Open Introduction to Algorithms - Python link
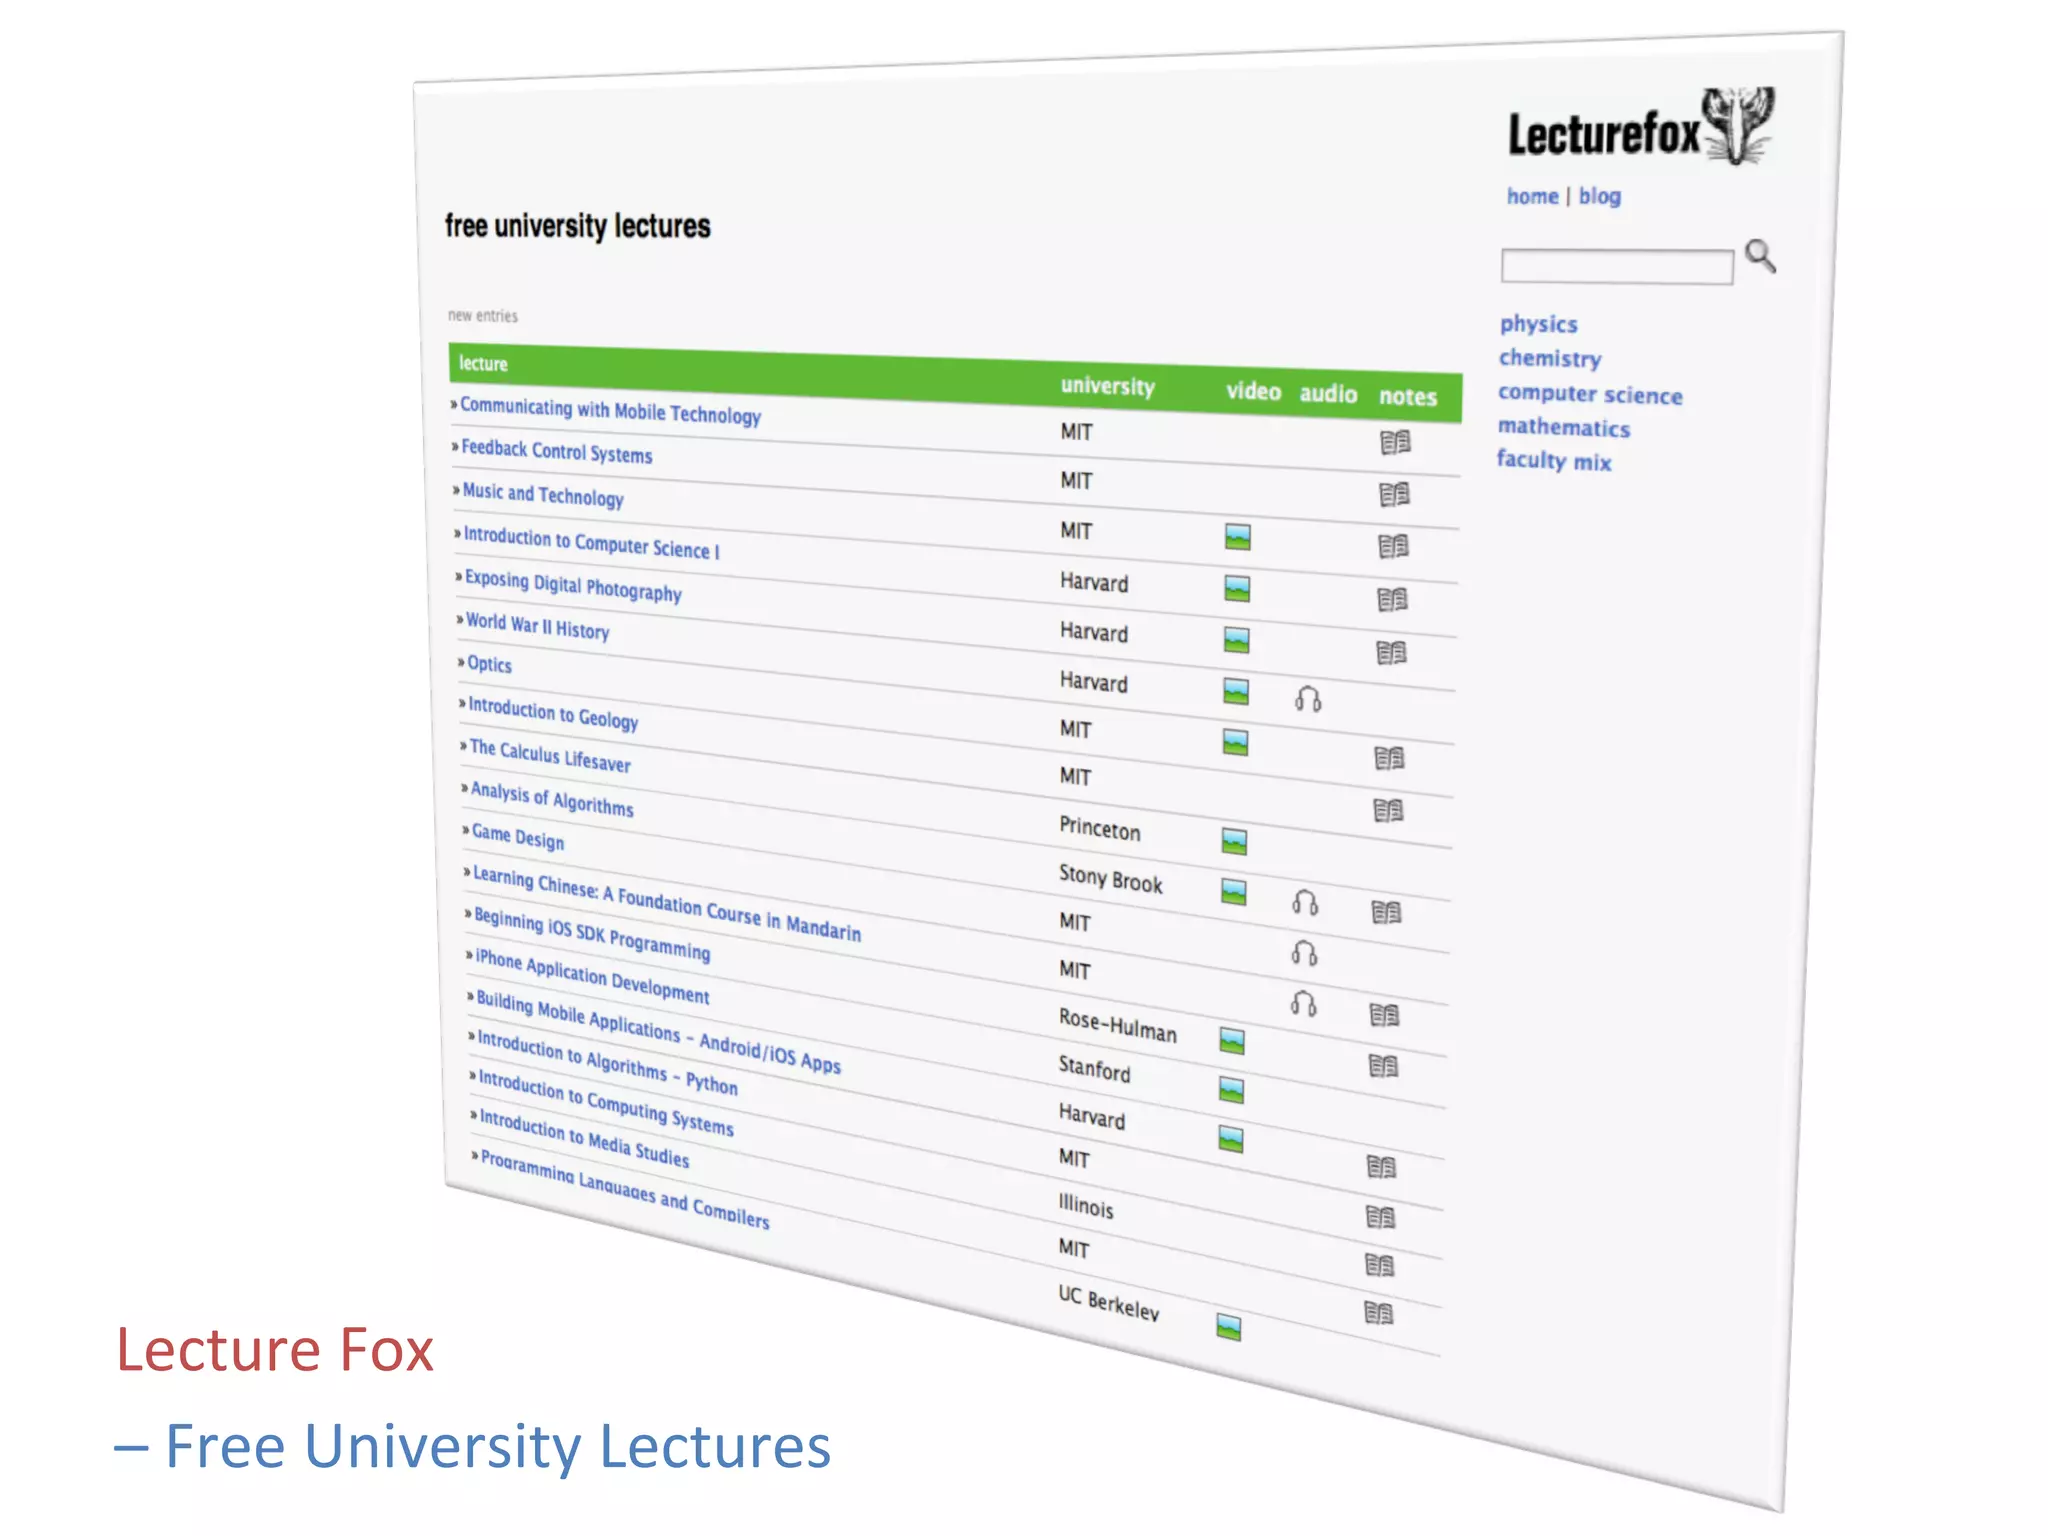This screenshot has width=2048, height=1536. click(608, 1063)
